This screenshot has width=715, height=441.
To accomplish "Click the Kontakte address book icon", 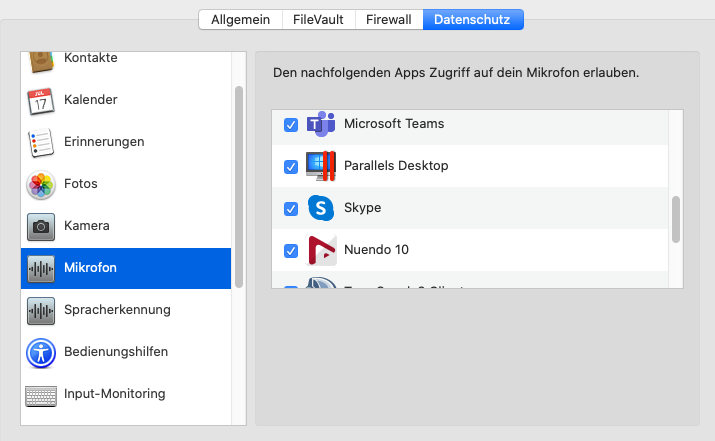I will click(x=41, y=62).
